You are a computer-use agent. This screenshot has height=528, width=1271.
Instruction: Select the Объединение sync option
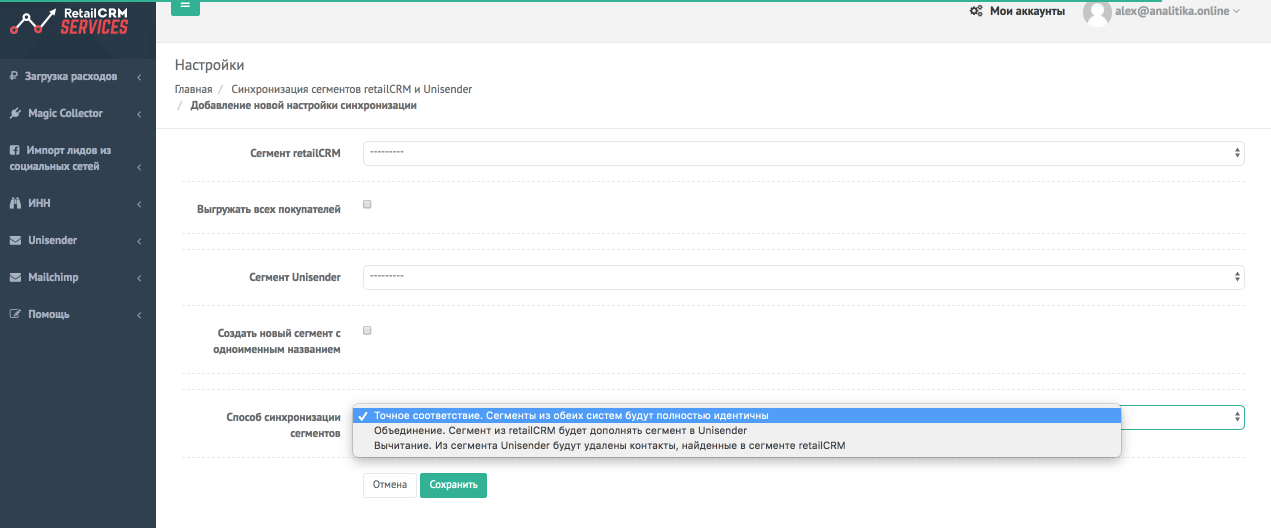point(737,430)
